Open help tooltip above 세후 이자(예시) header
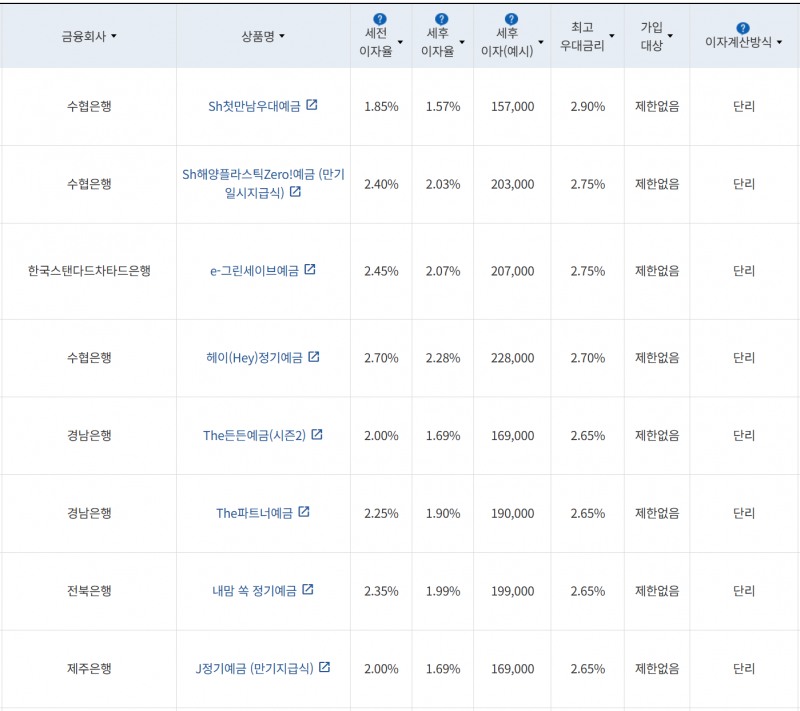 [511, 19]
